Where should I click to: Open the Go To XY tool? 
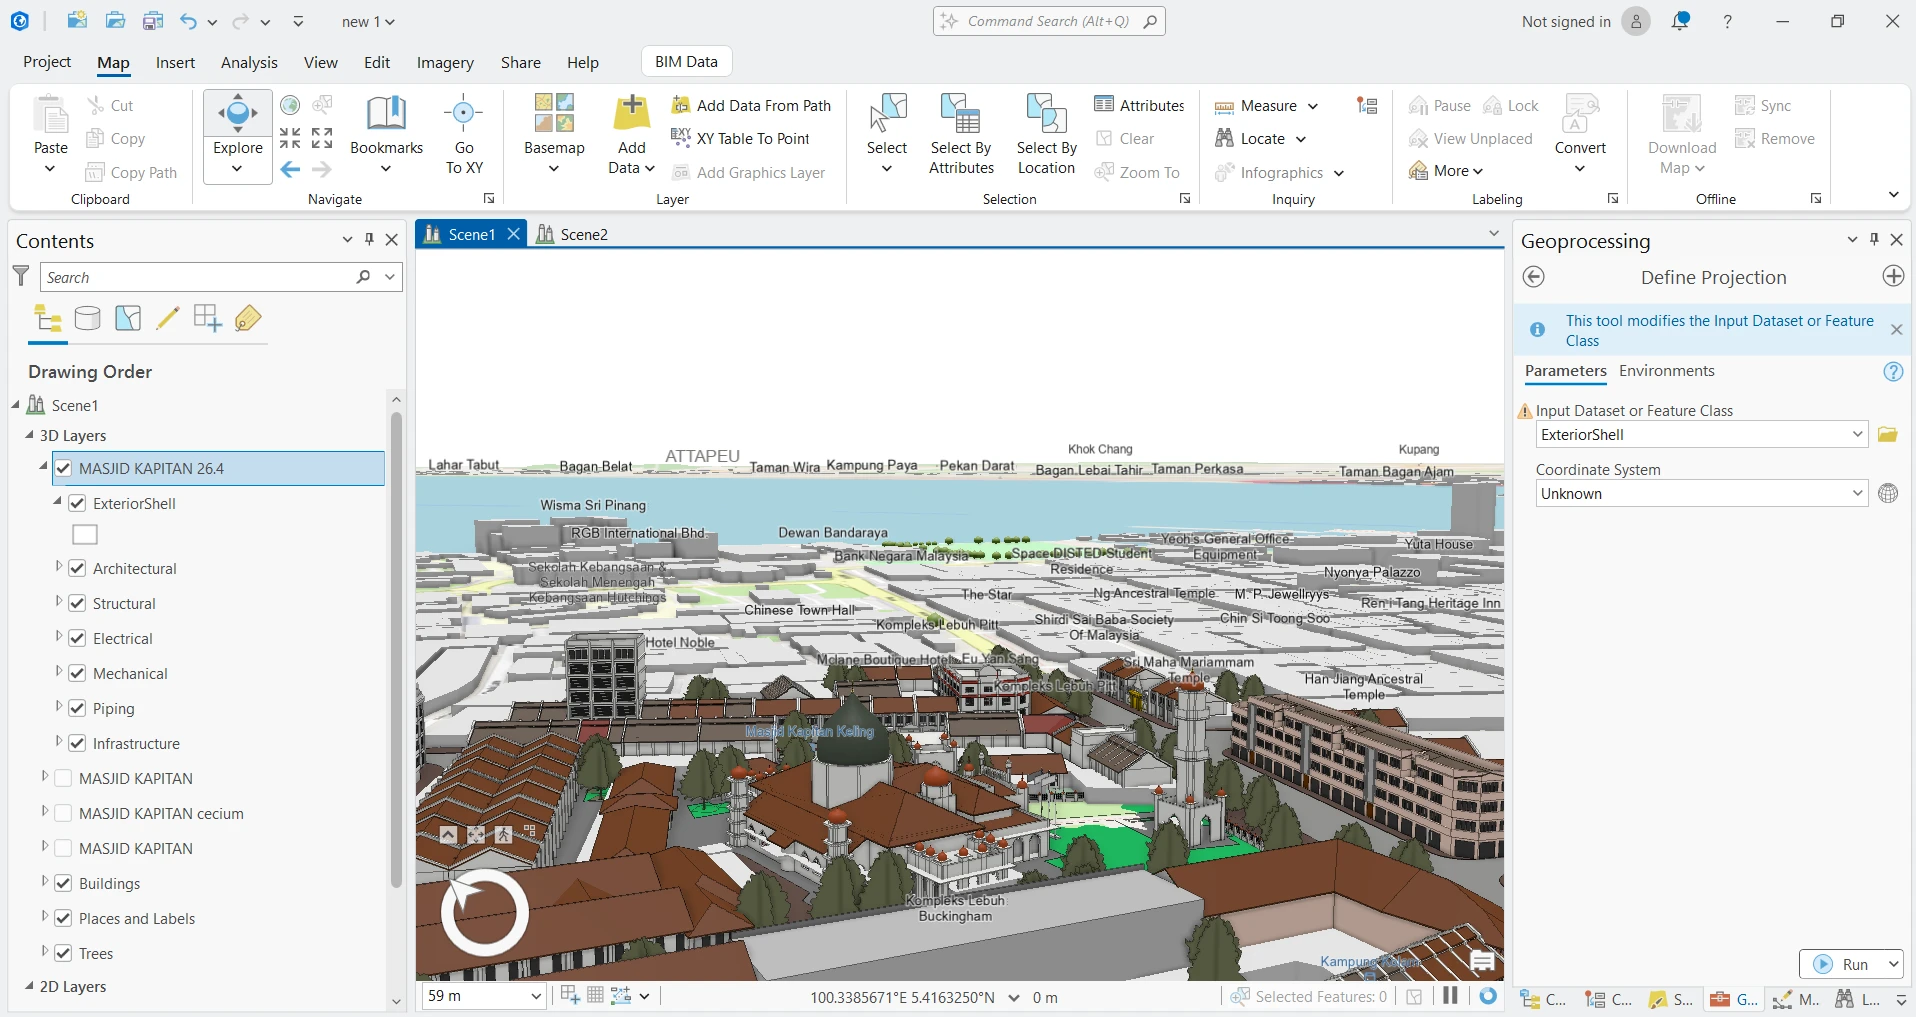pos(464,135)
